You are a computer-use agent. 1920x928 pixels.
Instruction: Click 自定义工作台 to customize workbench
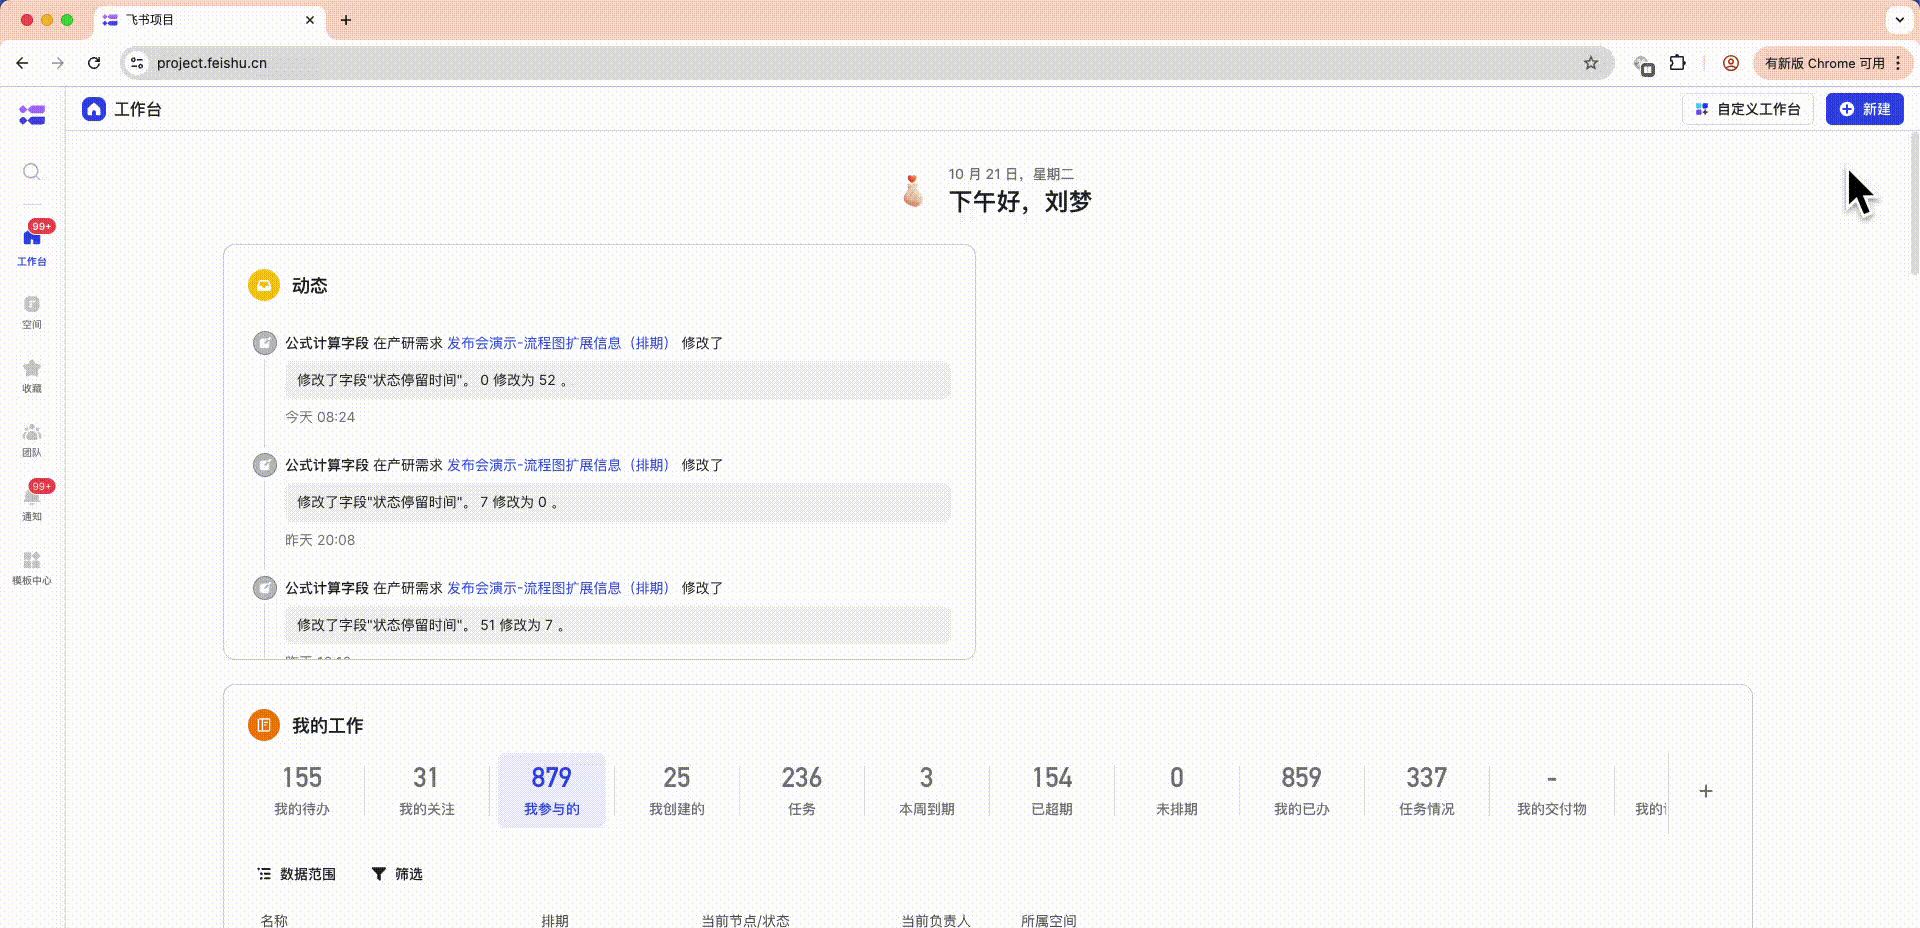[1747, 109]
